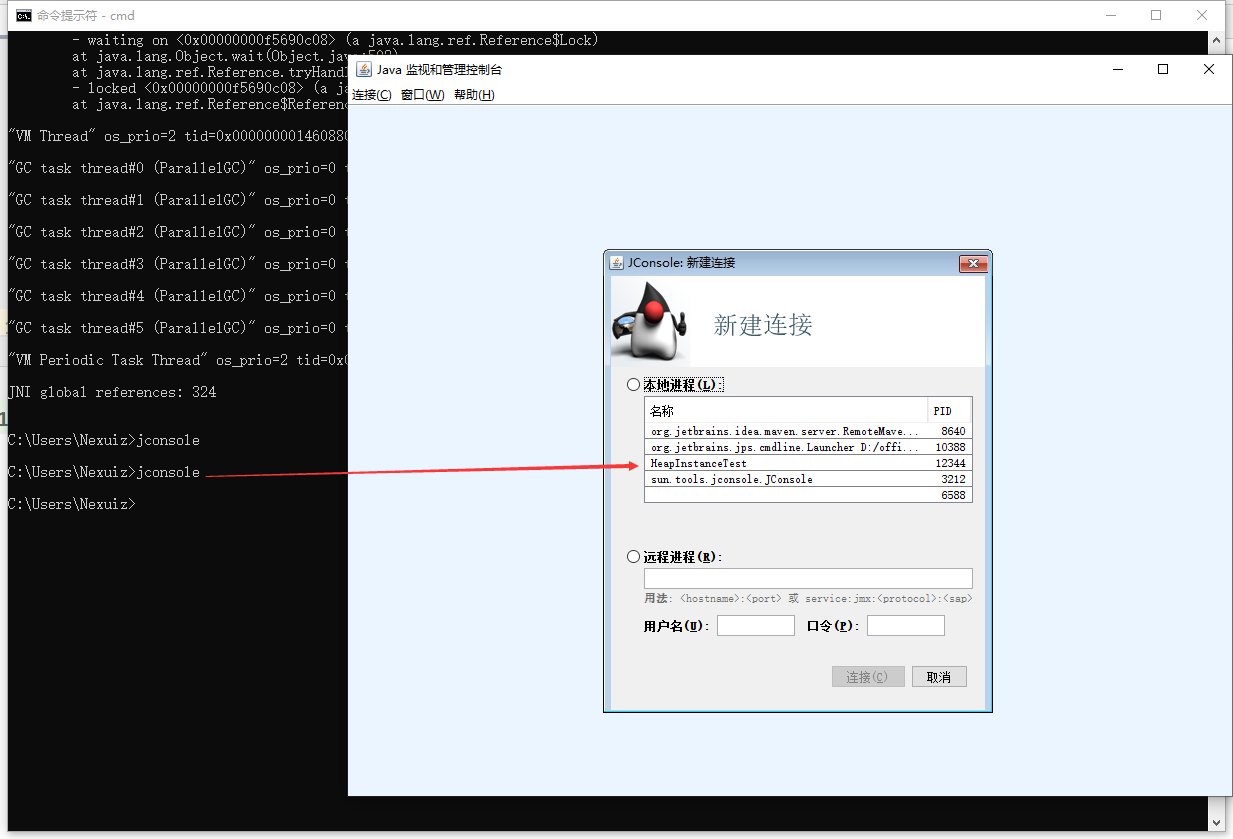Select the unnamed process with PID 6588
Image resolution: width=1233 pixels, height=839 pixels.
(808, 495)
